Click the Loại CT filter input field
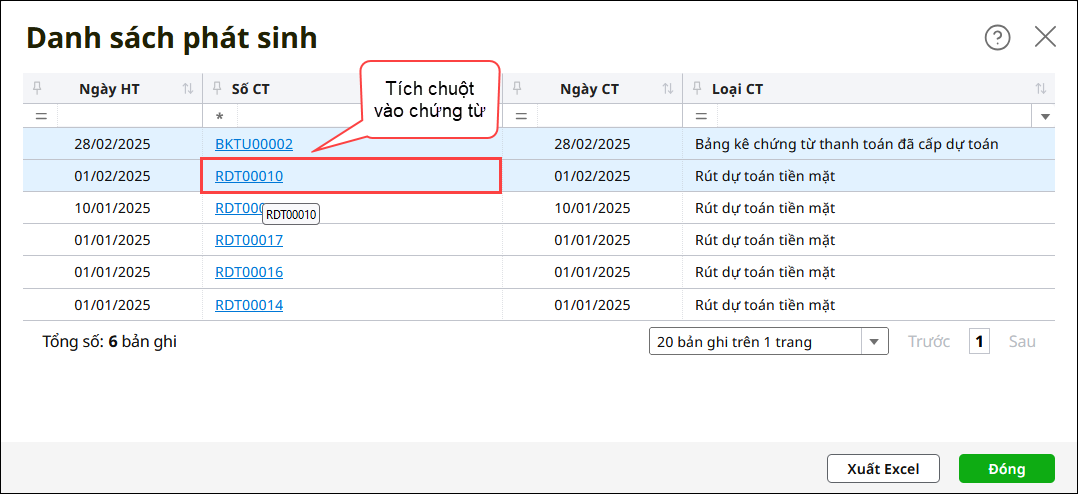Viewport: 1078px width, 494px height. [874, 116]
